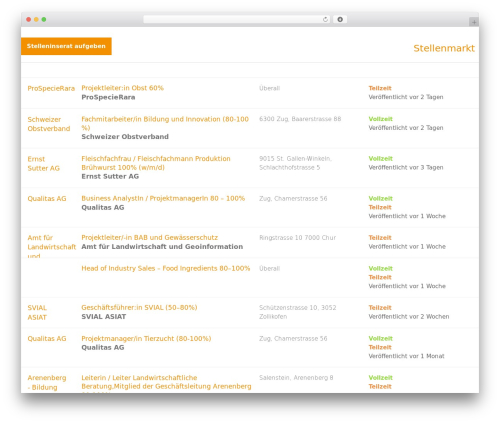Screen dimensions: 500x423
Task: Click location Ringstrasse 10 7000 Chur
Action: point(297,238)
